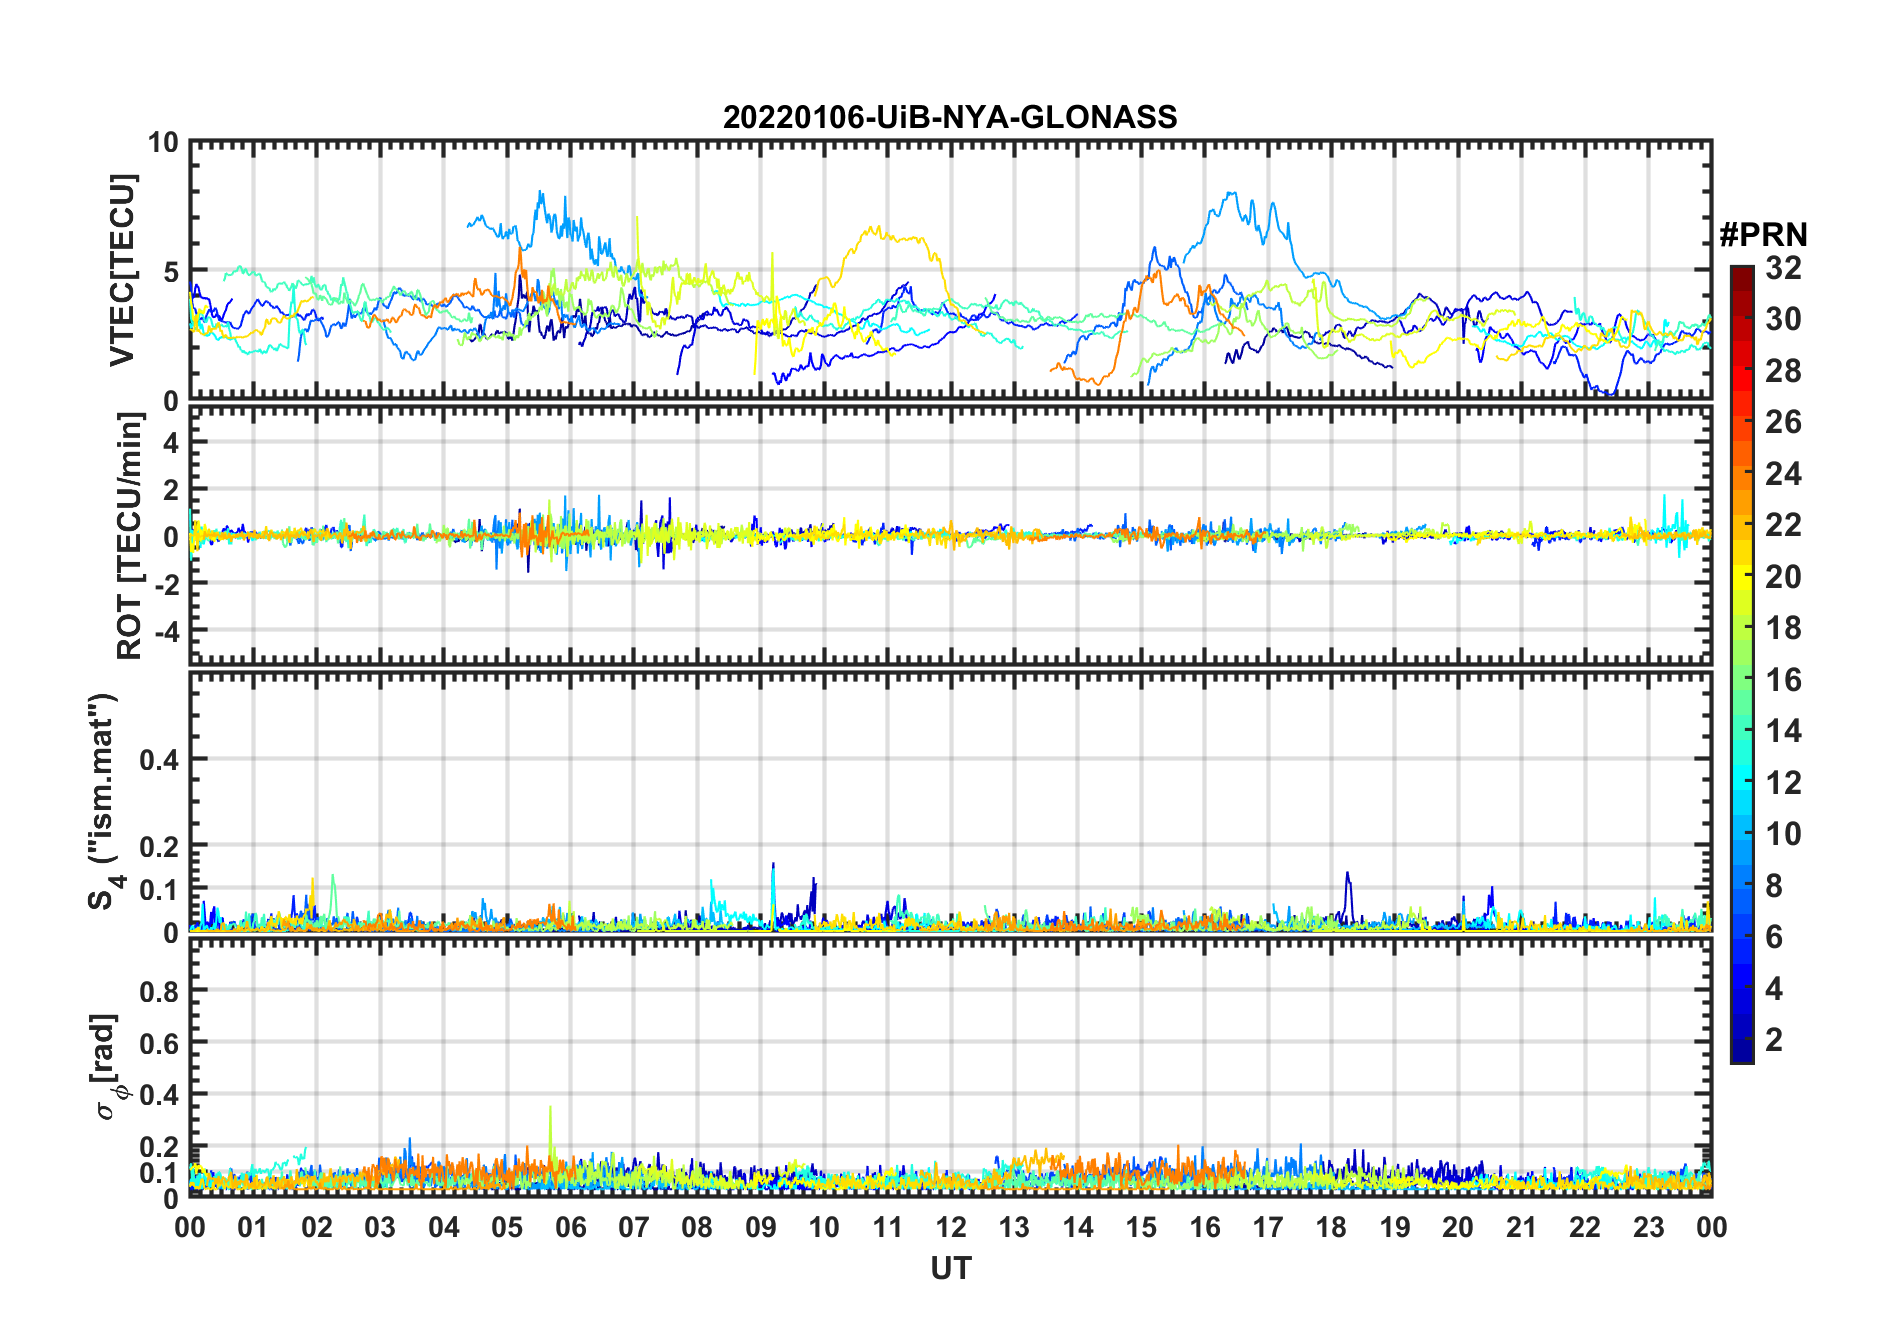Screen dimensions: 1902x1330
Task: Click colorbar tick label 26
Action: coord(1783,422)
